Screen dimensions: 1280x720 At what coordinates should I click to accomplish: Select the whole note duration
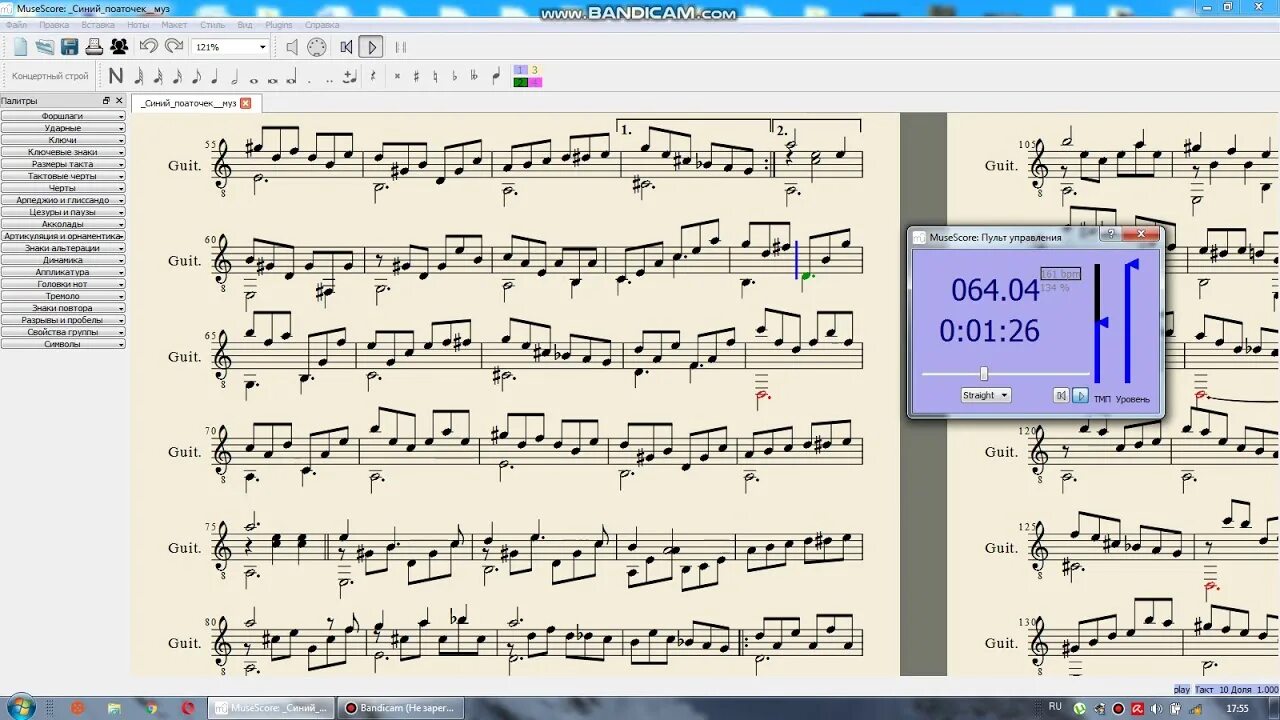254,80
